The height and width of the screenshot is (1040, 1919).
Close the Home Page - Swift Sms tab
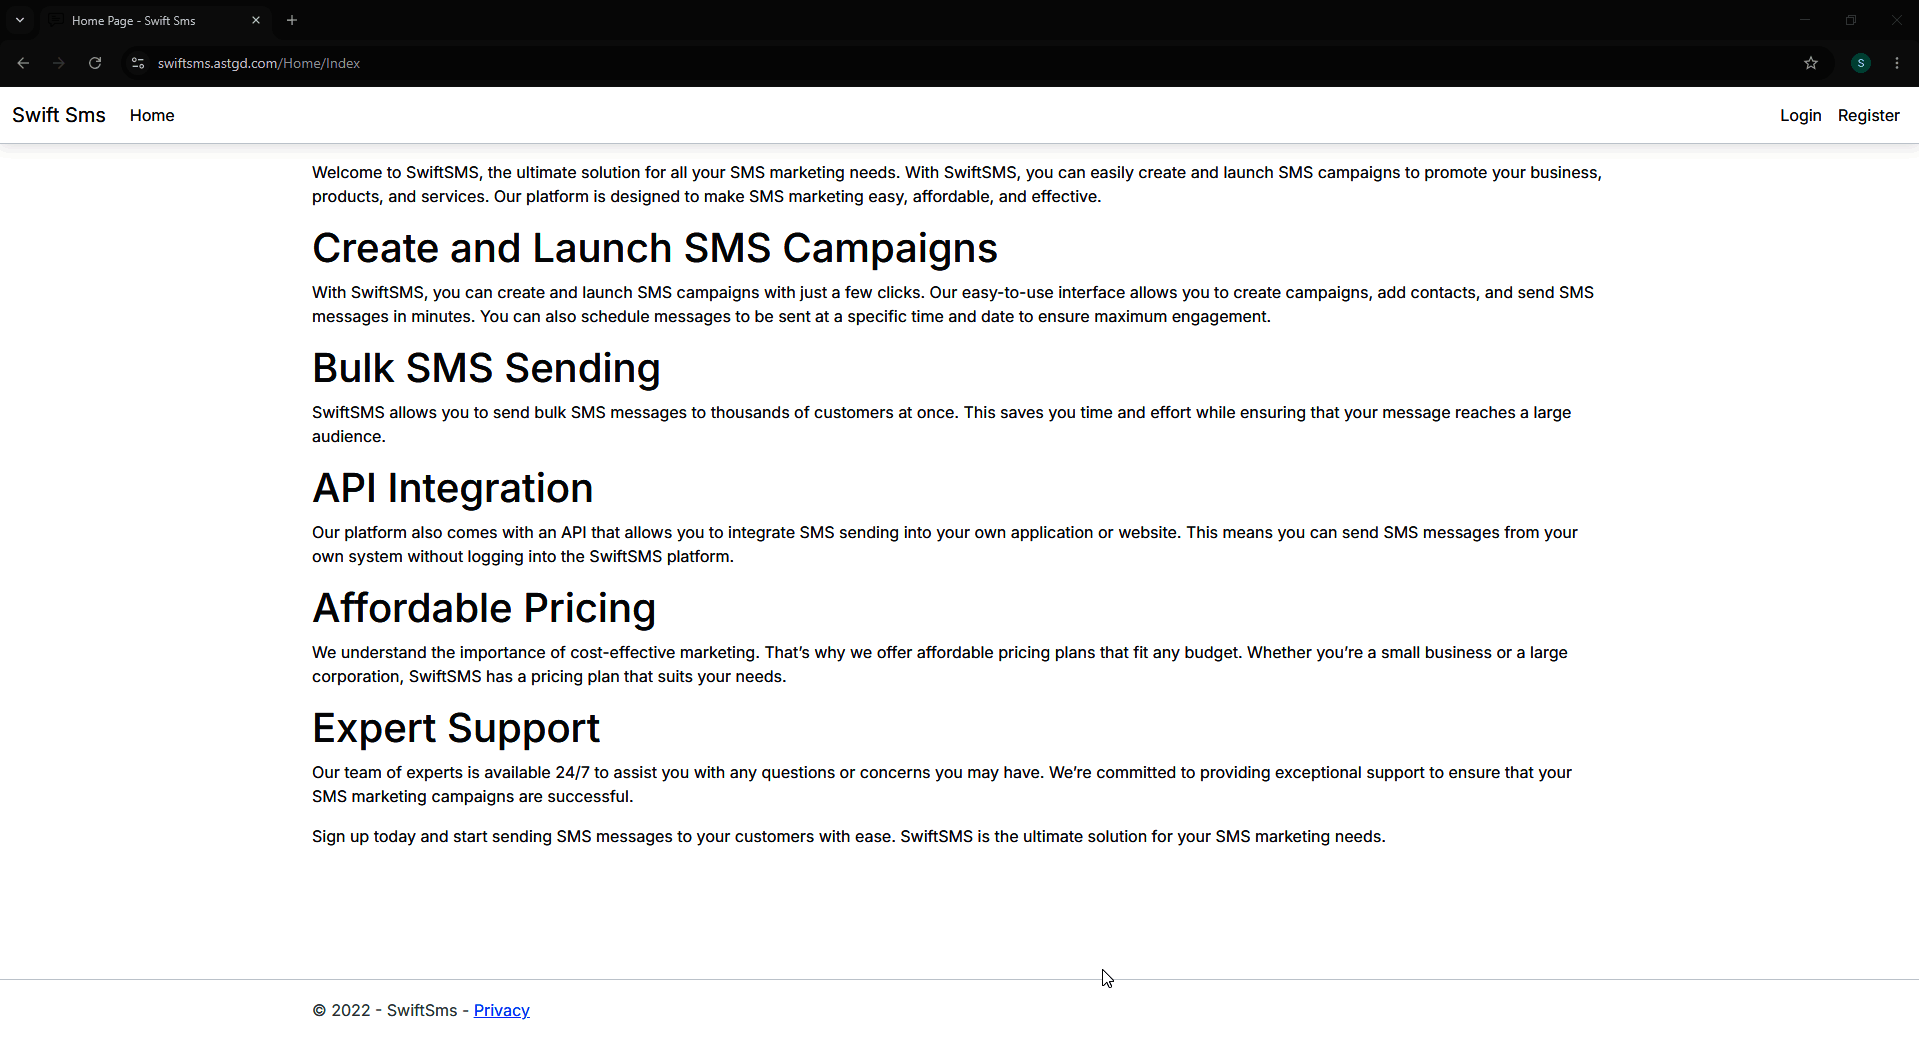[256, 20]
